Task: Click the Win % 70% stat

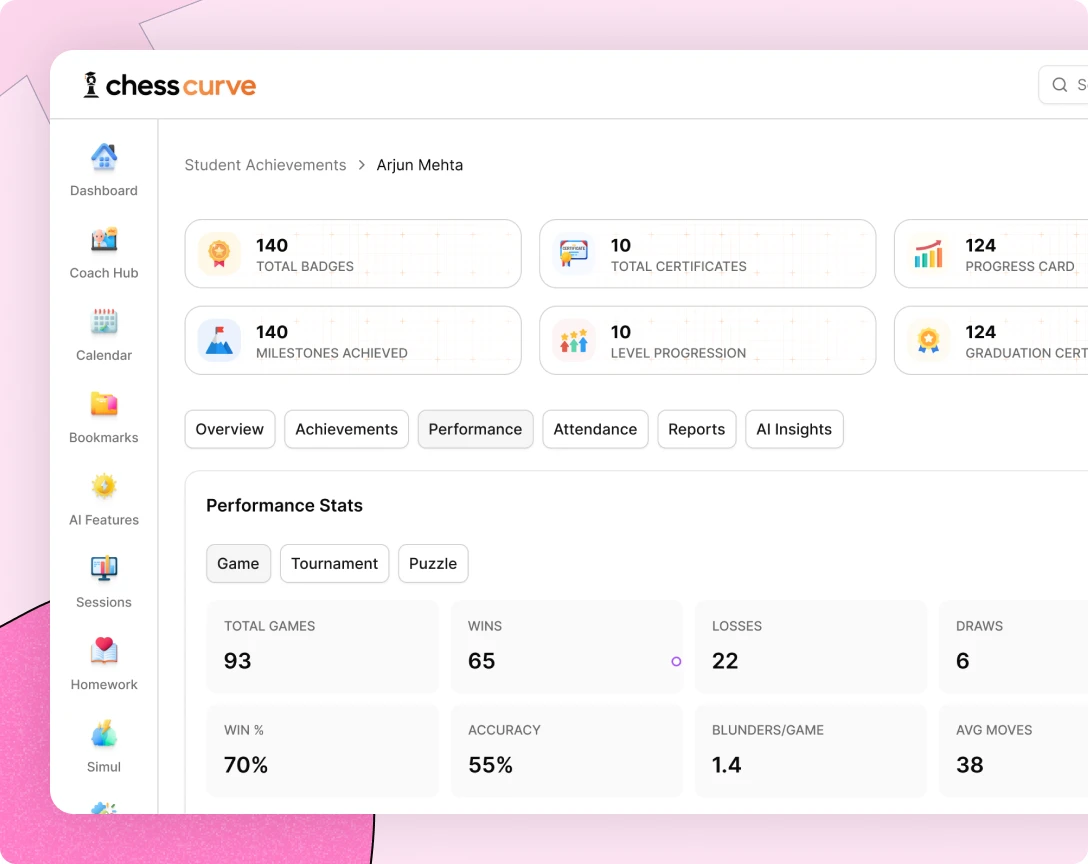Action: [x=323, y=751]
